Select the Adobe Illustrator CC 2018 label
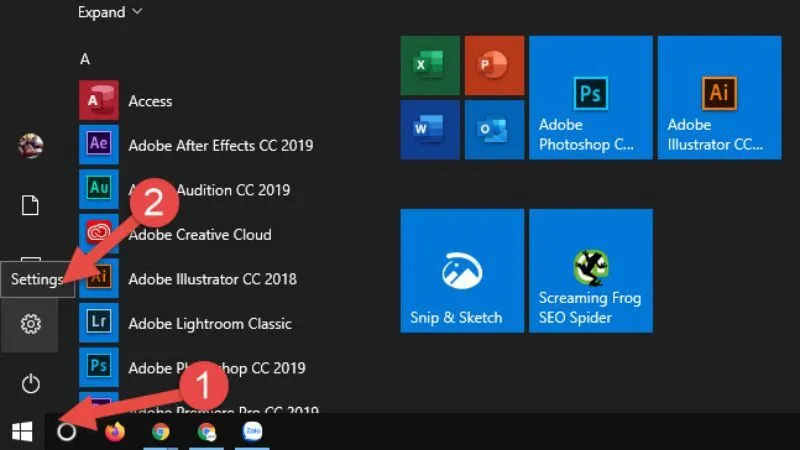 [212, 279]
